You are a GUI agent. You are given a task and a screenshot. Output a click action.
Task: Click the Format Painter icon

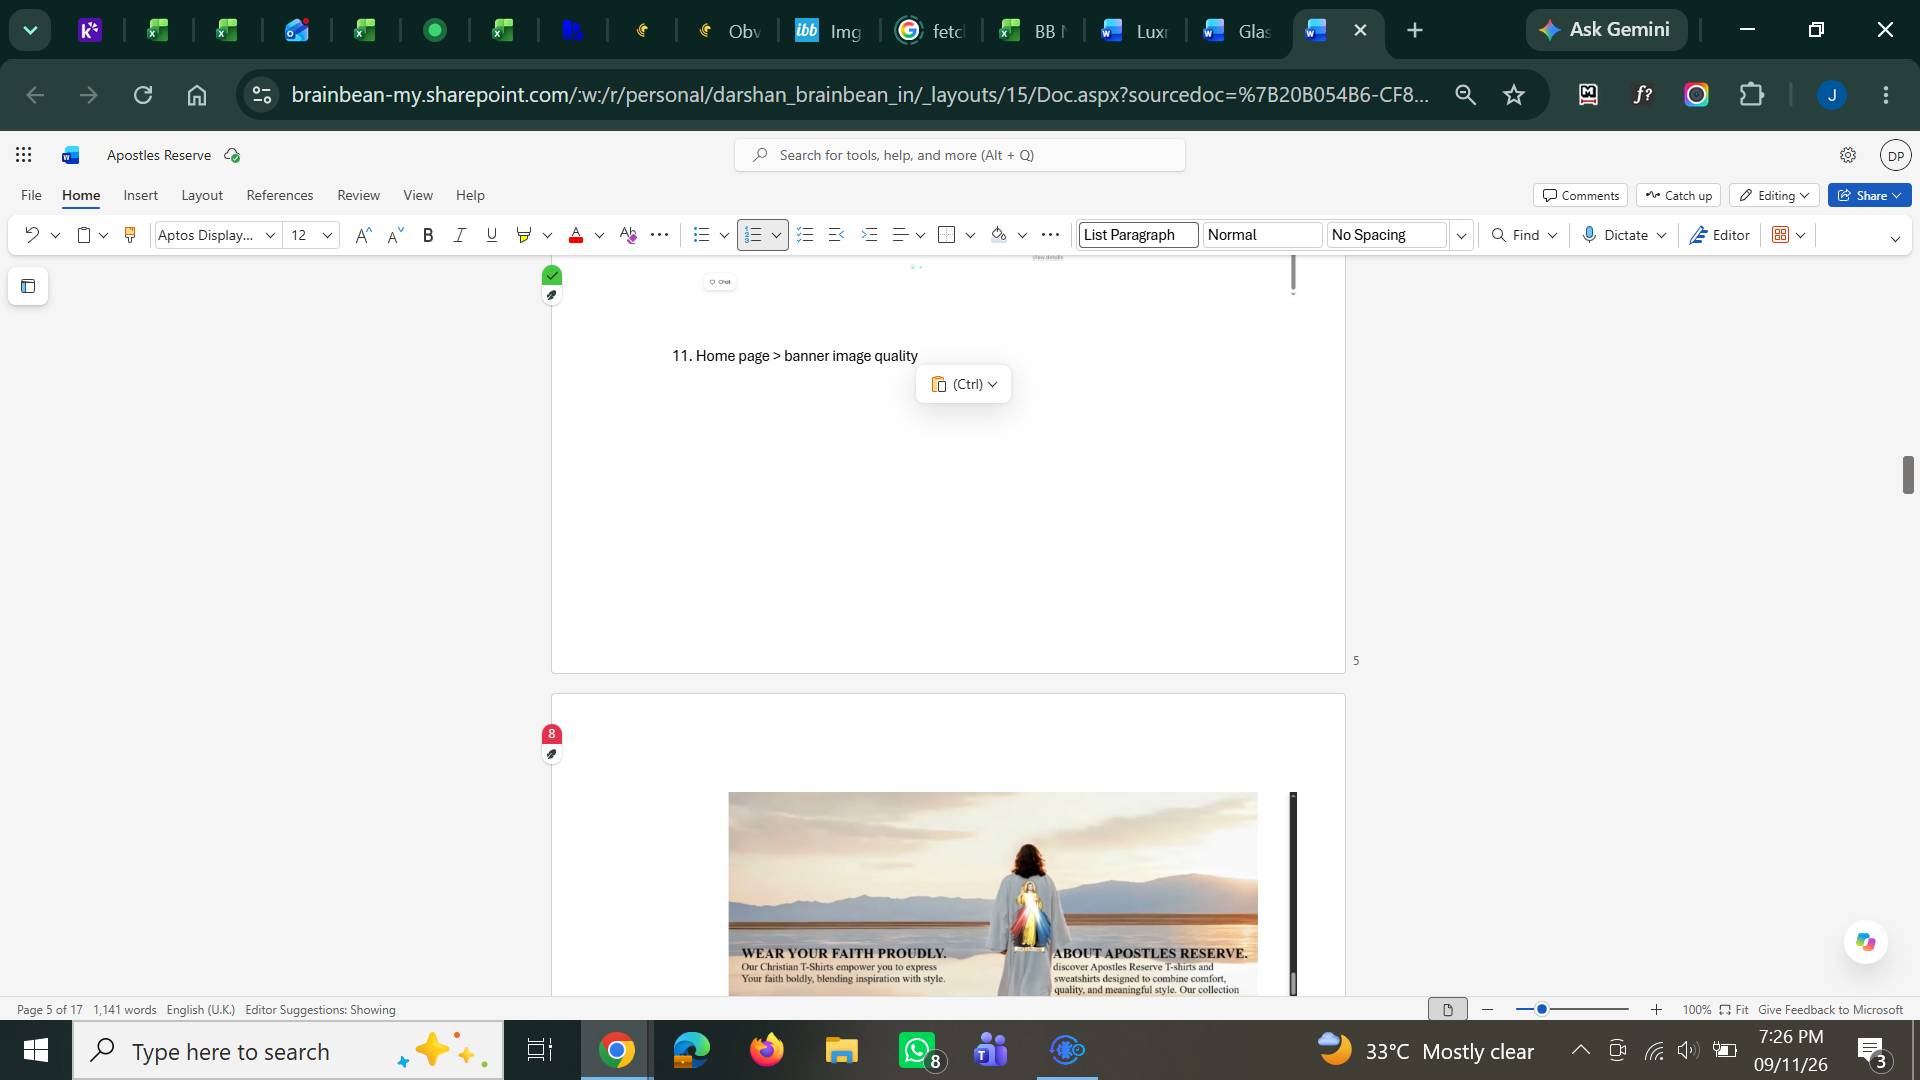pyautogui.click(x=129, y=235)
